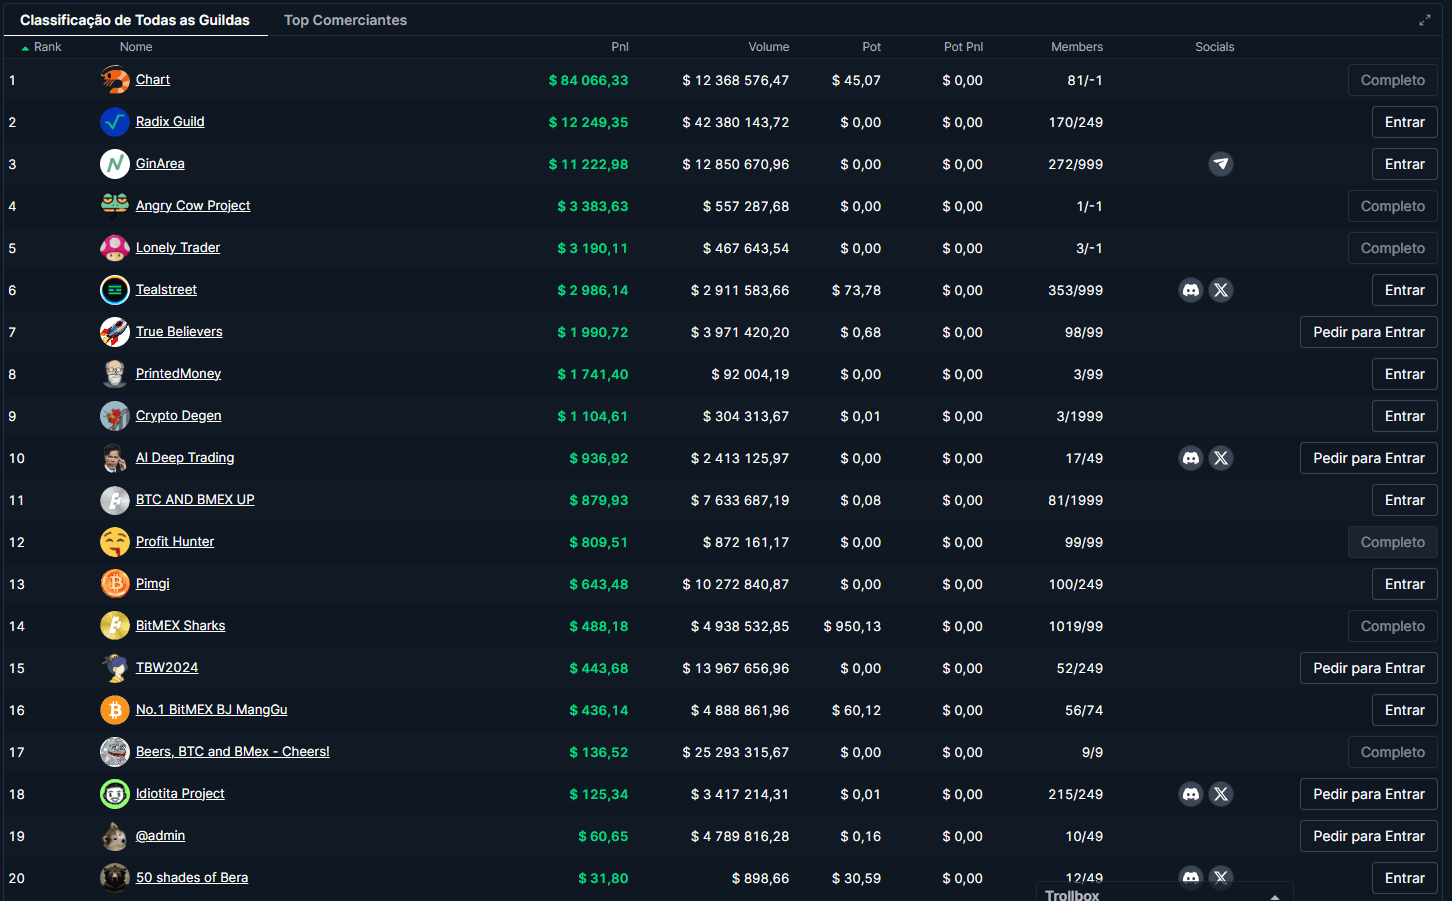Click the Radix Guild checkmark avatar
Viewport: 1452px width, 901px height.
pyautogui.click(x=115, y=122)
